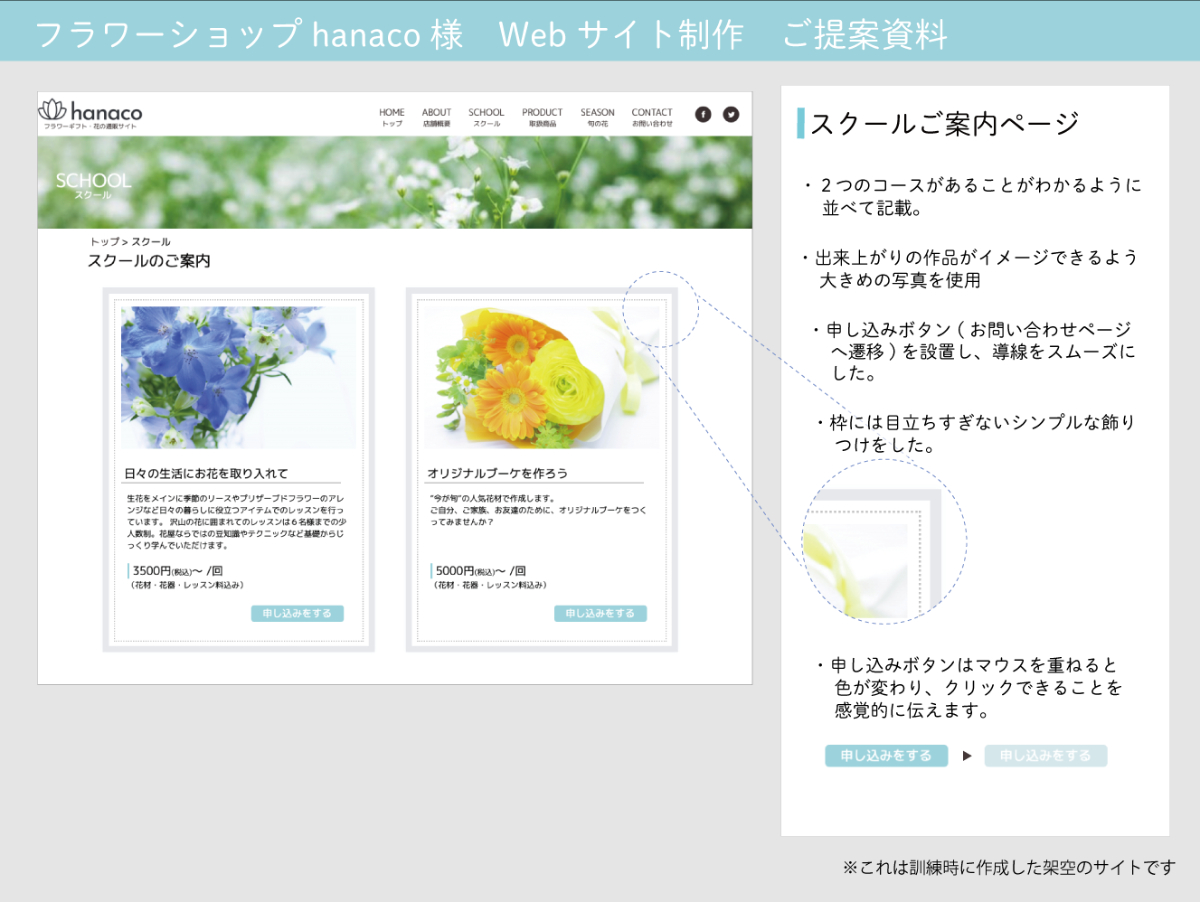Open the ABOUT navigation item
This screenshot has width=1200, height=902.
436,117
